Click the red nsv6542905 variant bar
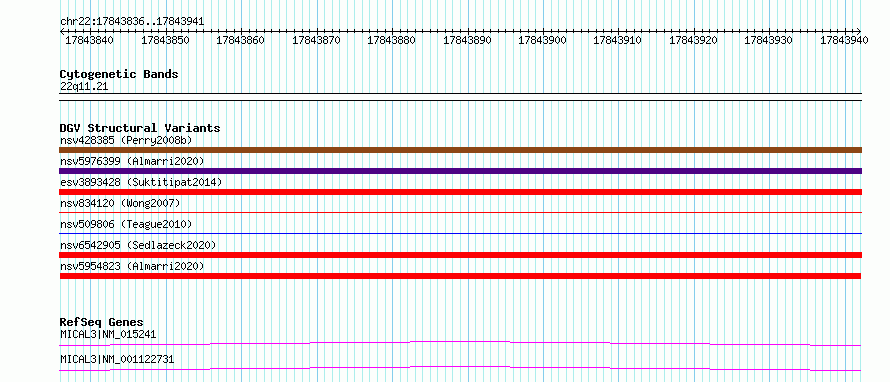 coord(460,255)
